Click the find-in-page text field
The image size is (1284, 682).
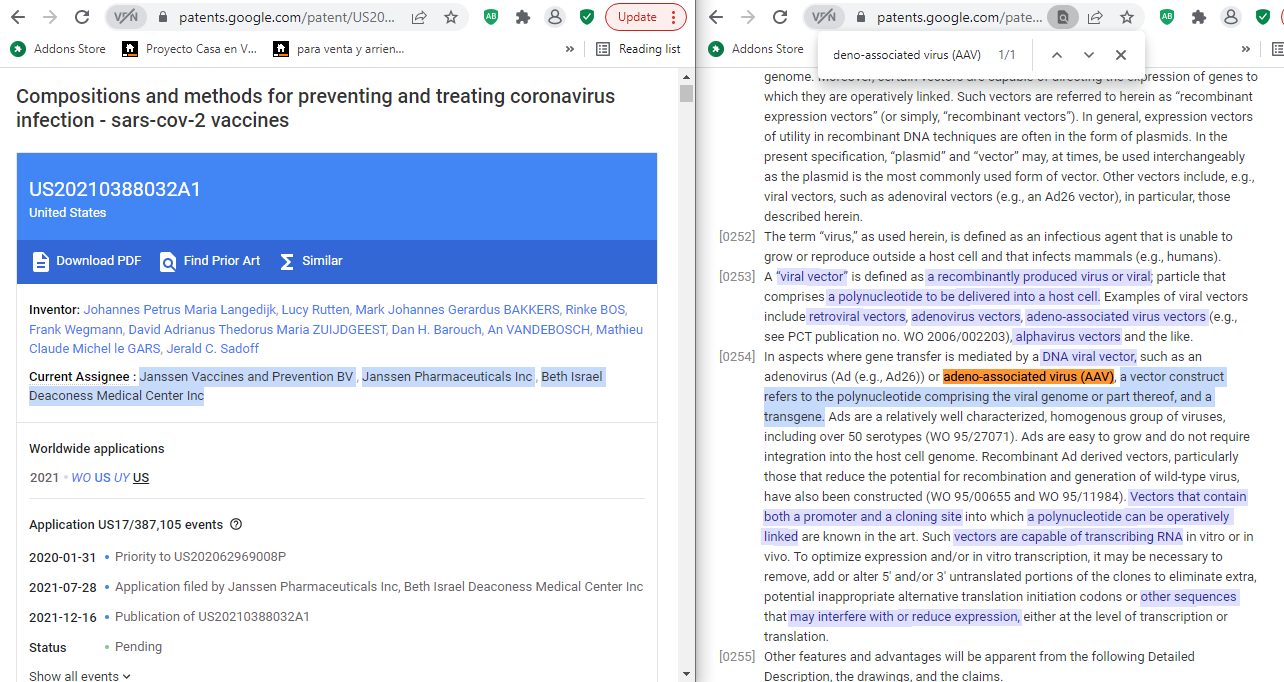[906, 55]
